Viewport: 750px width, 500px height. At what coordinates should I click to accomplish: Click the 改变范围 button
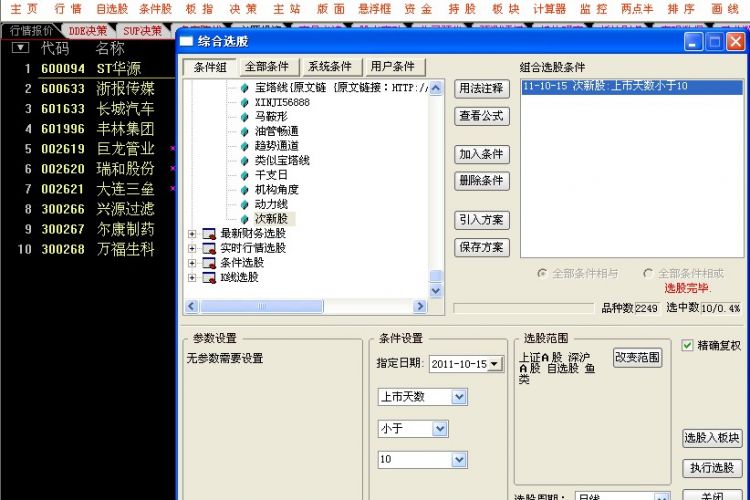coord(638,357)
